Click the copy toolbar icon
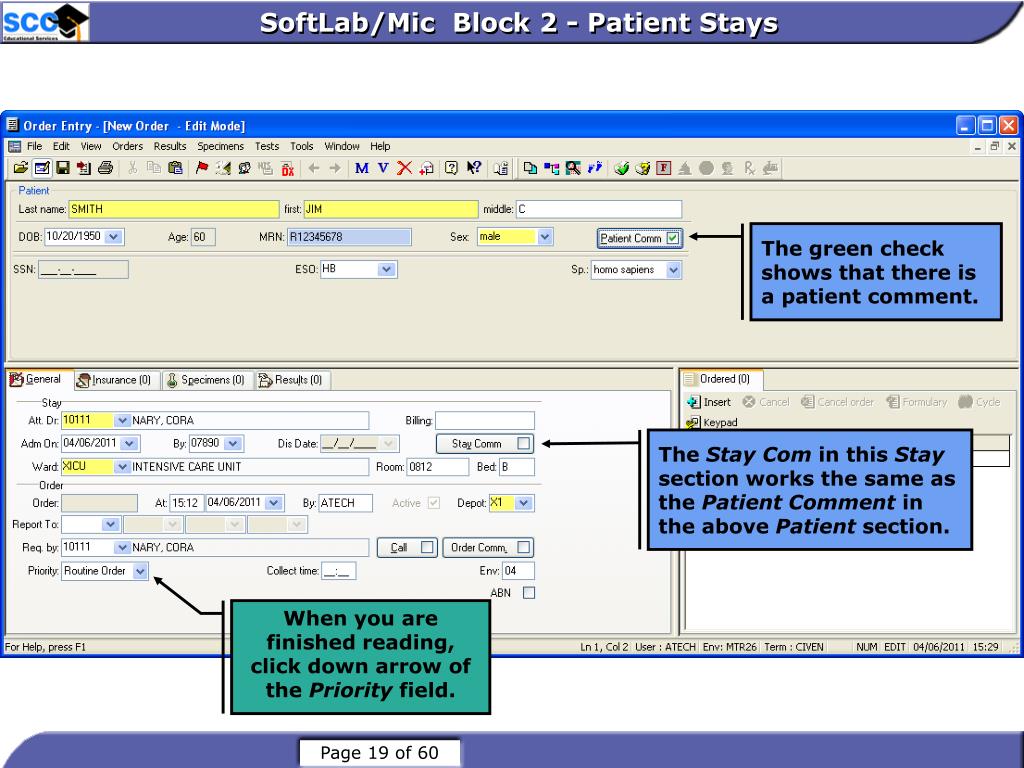1024x768 pixels. tap(153, 168)
